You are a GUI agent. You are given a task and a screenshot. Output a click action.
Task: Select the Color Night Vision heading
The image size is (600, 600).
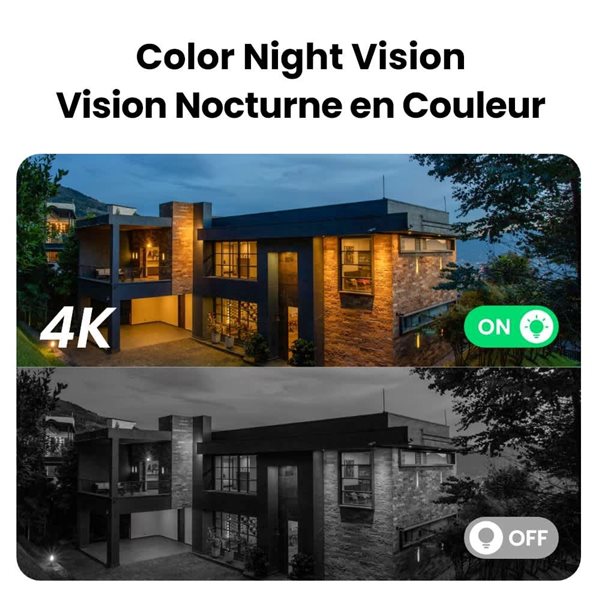300,57
